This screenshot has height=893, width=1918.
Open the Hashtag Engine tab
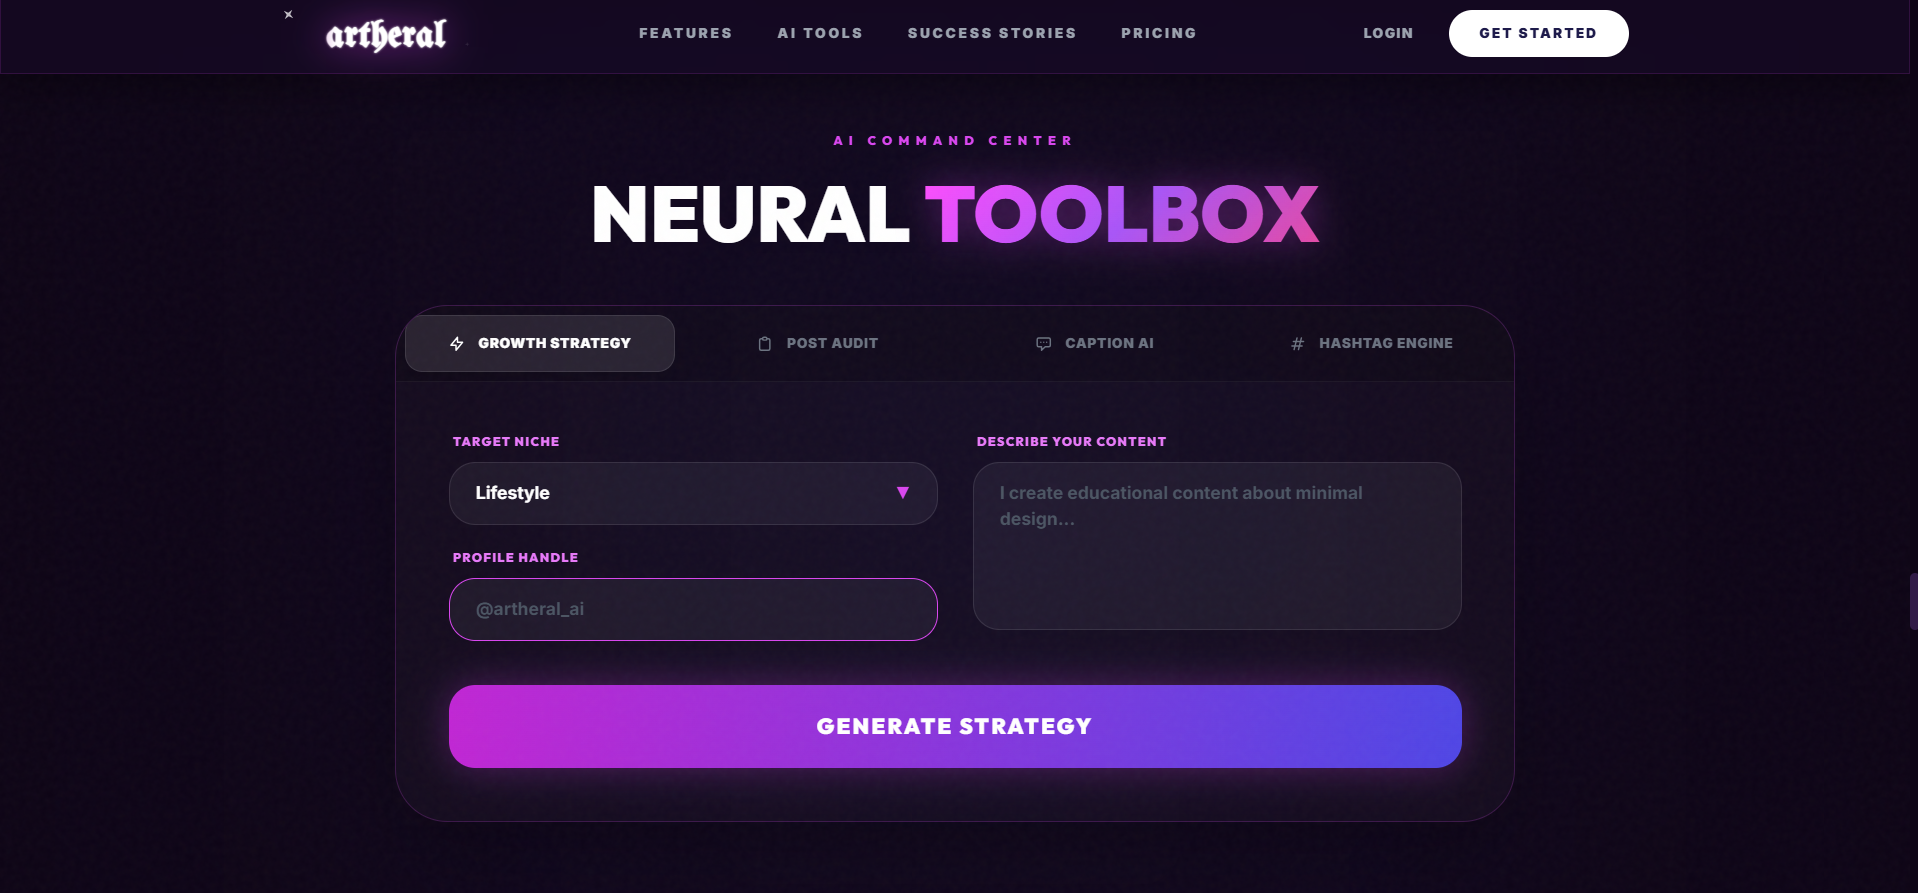pos(1385,343)
